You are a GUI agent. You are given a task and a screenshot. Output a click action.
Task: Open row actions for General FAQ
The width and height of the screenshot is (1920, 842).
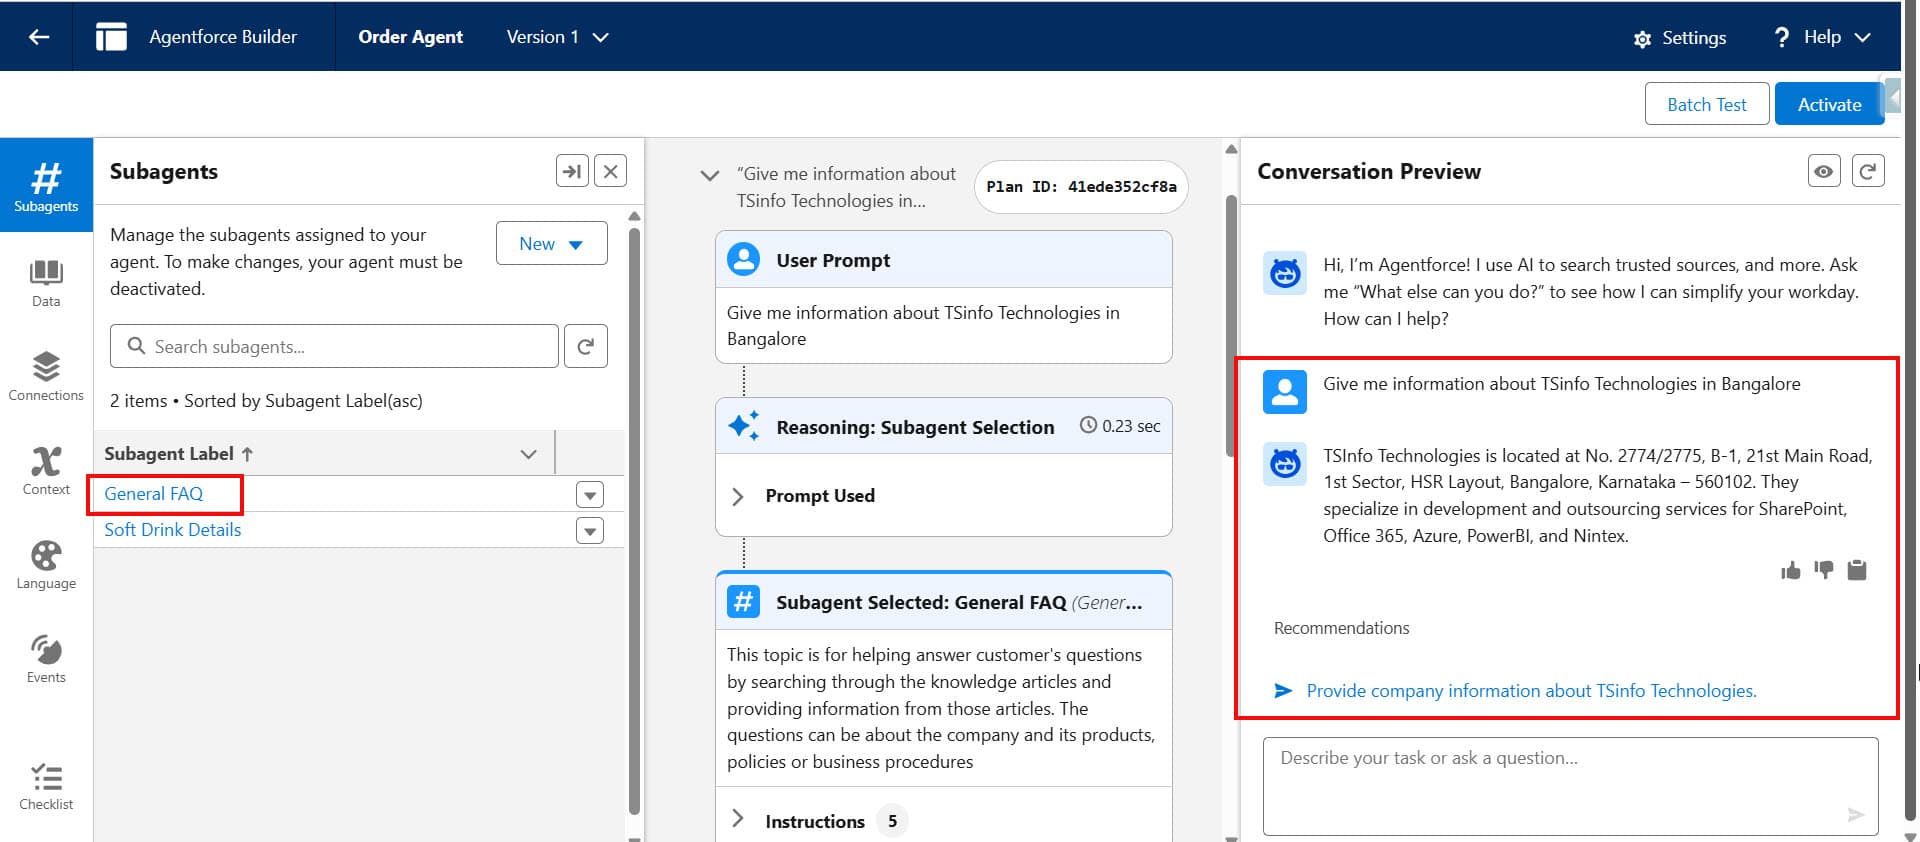tap(590, 494)
